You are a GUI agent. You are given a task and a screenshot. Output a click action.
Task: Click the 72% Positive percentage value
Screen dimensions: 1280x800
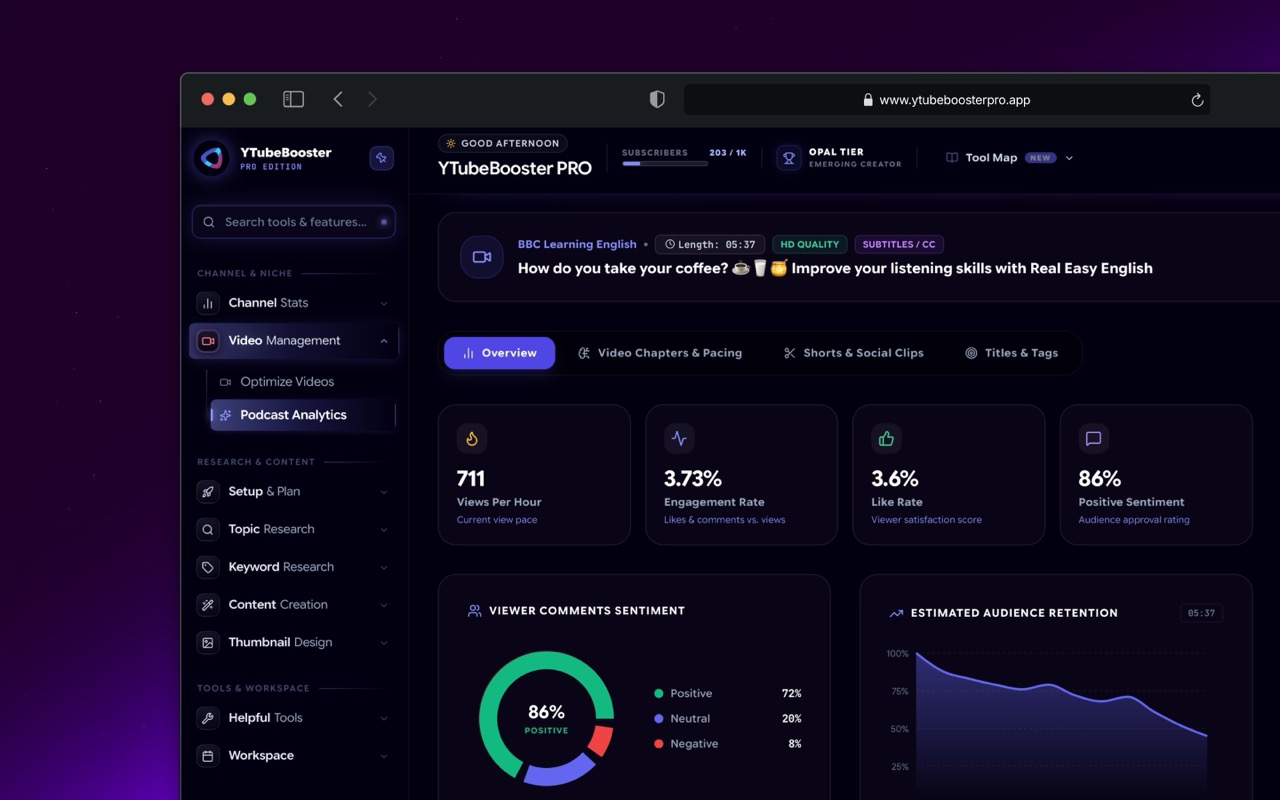(792, 693)
